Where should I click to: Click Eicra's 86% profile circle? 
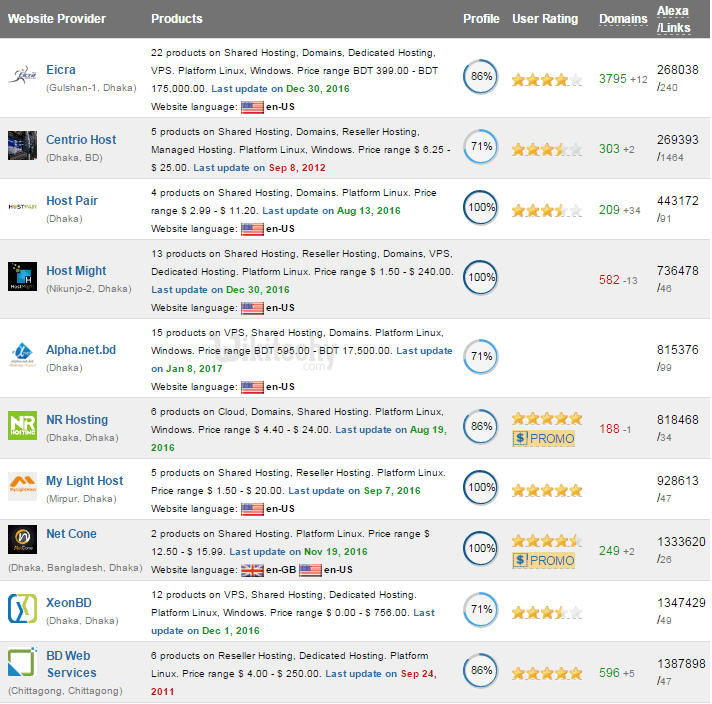pyautogui.click(x=481, y=76)
